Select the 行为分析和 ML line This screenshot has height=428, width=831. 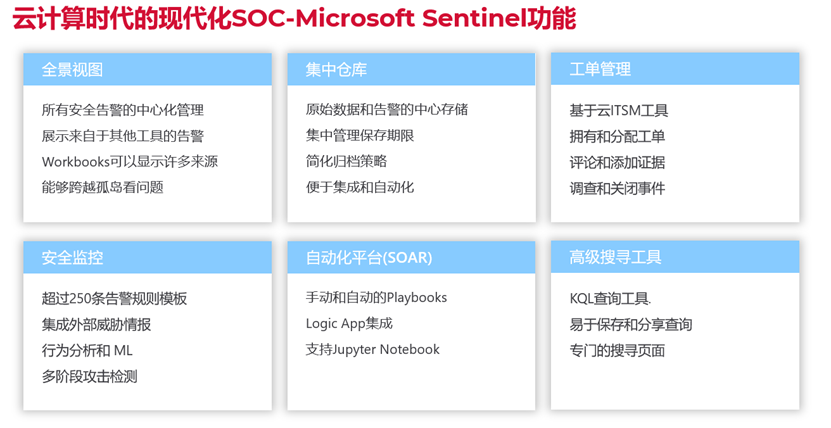(87, 350)
